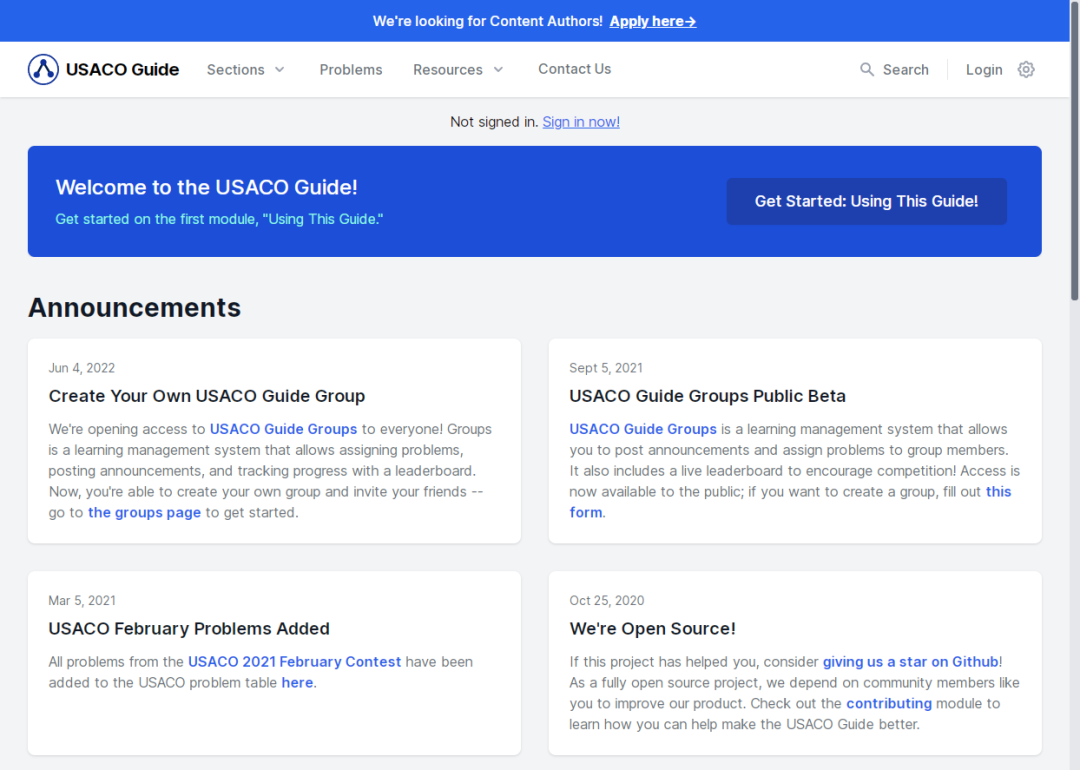
Task: Click the Apply here link in banner
Action: coord(652,21)
